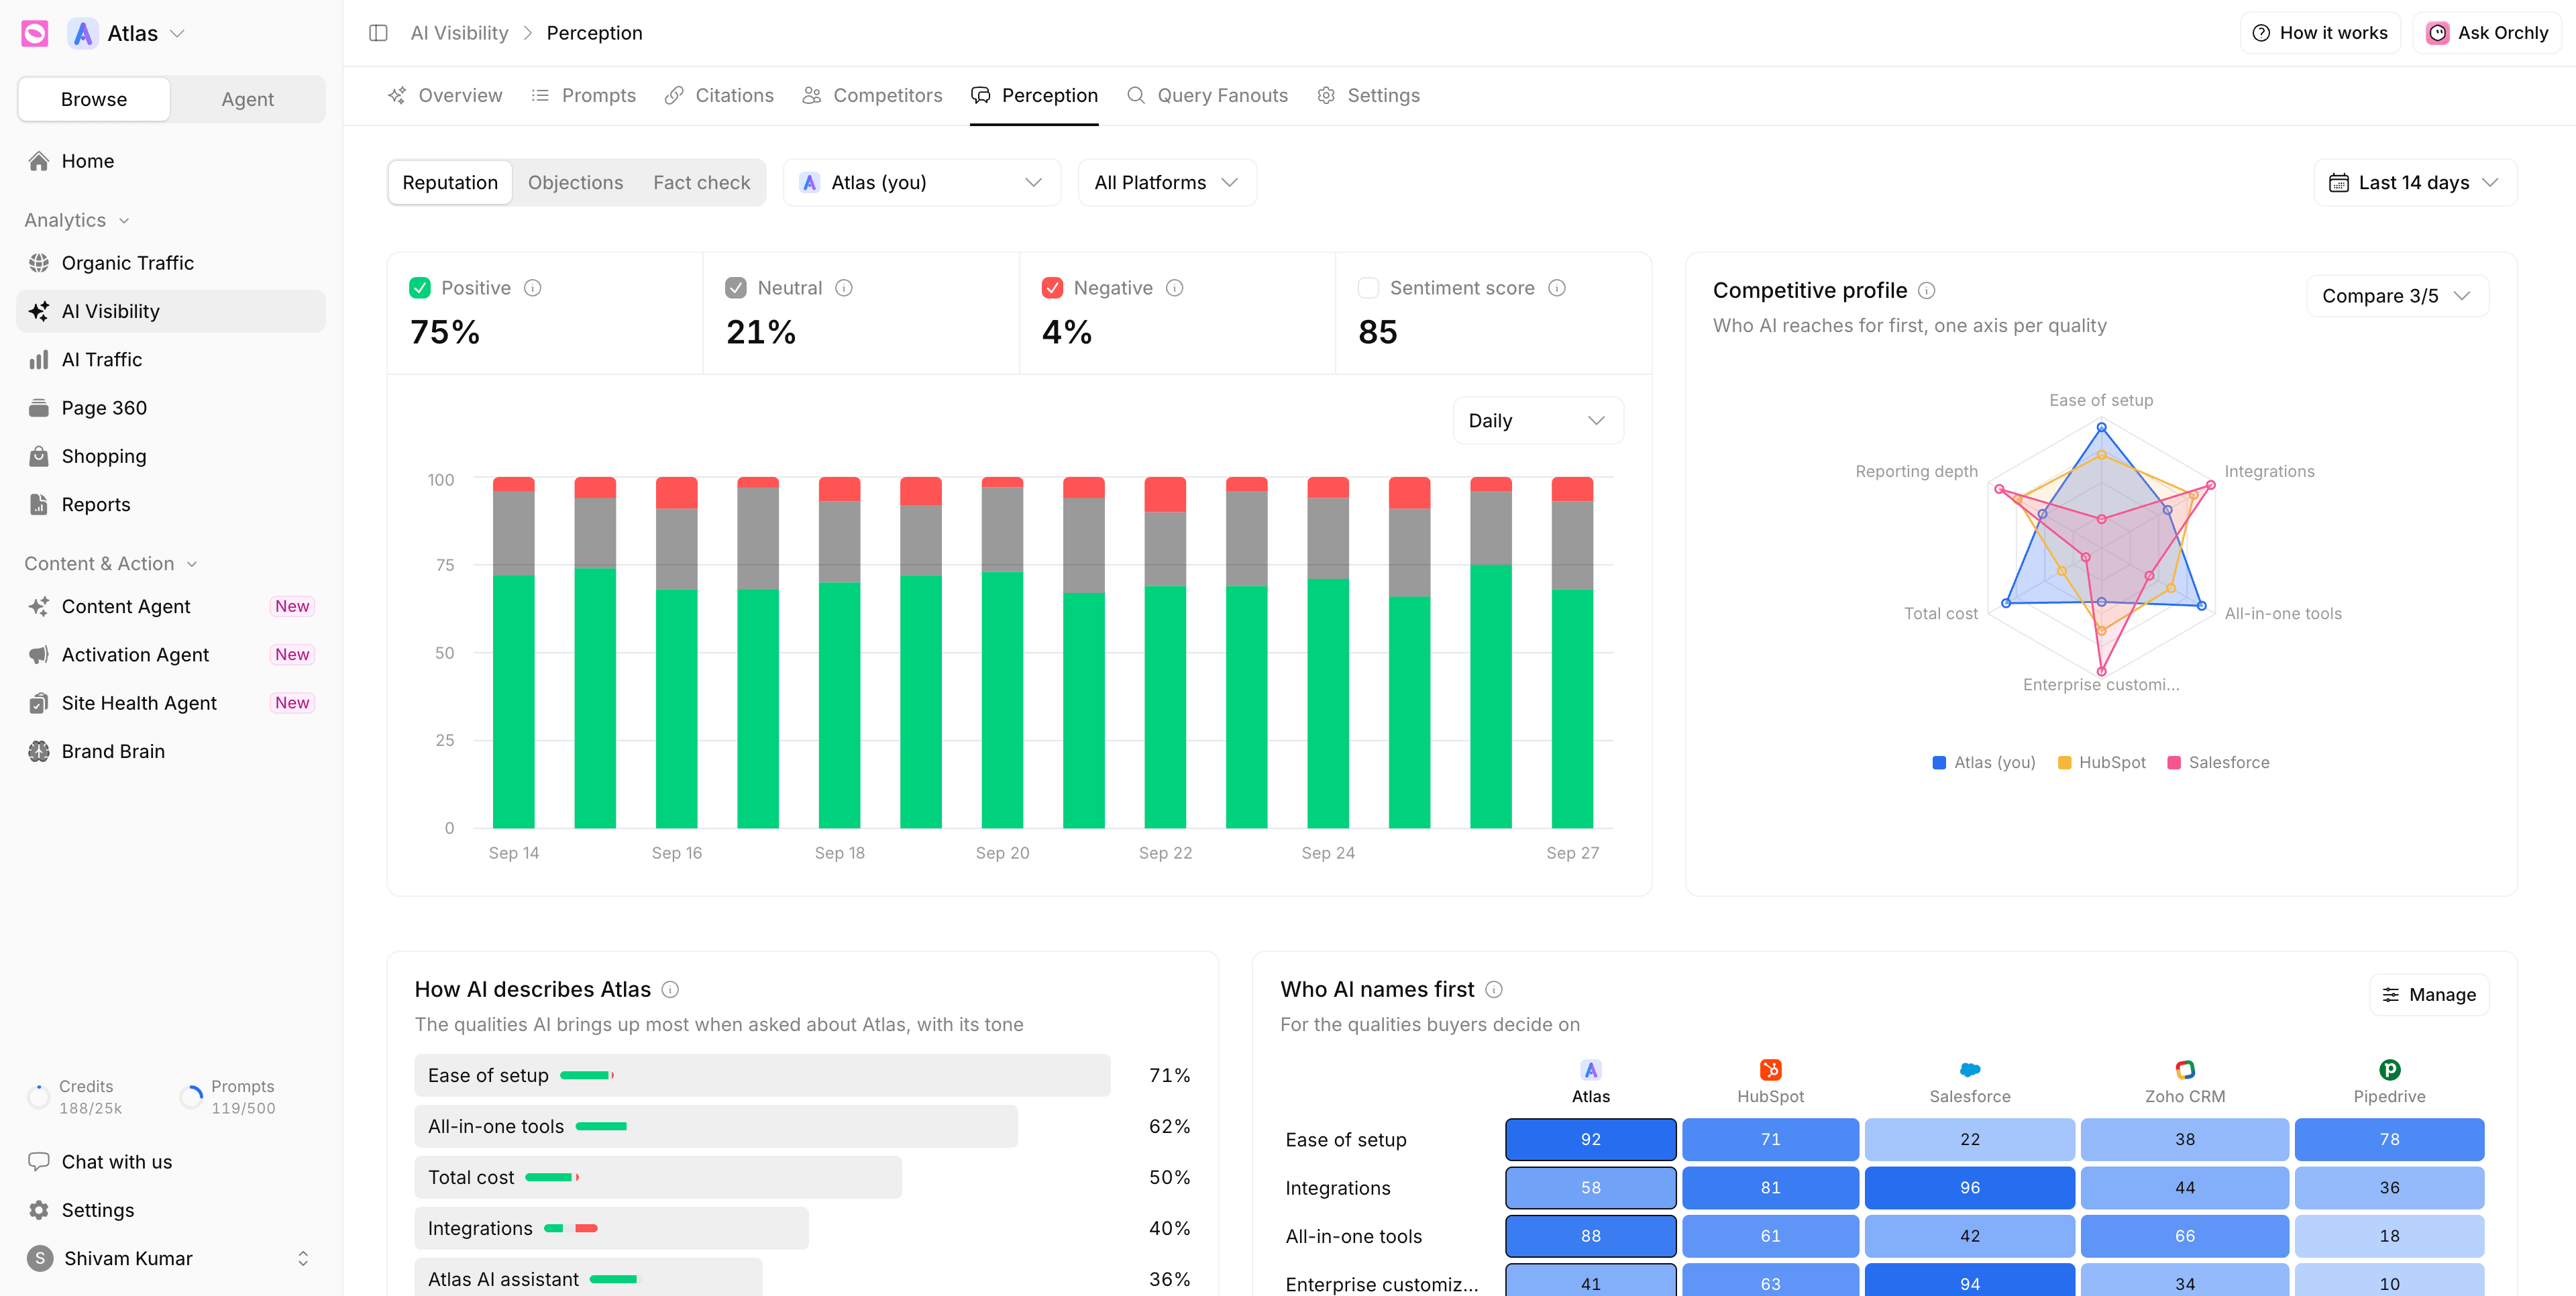
Task: Click Site Health Agent icon
Action: point(39,703)
